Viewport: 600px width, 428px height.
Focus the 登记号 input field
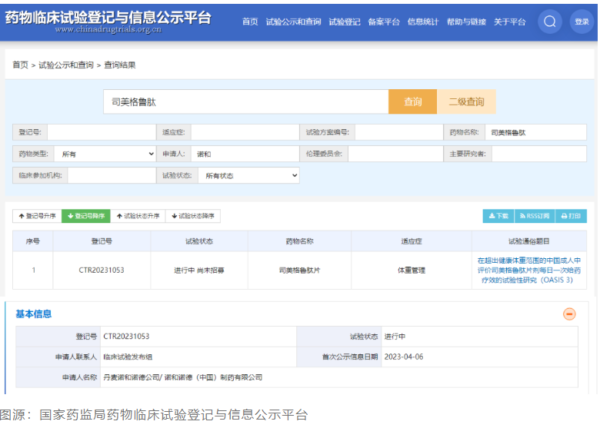[101, 132]
